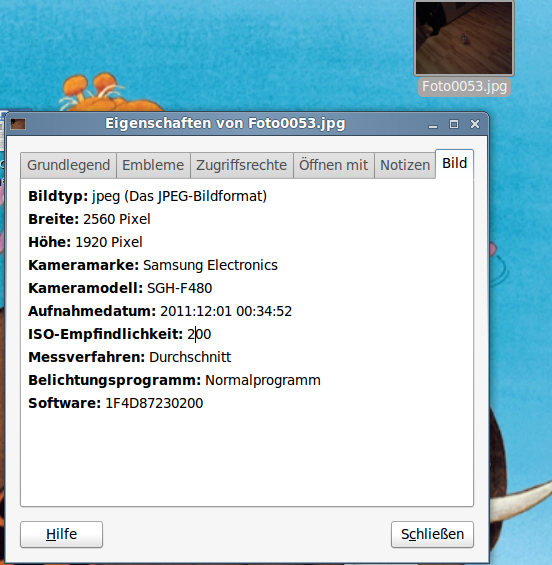Click the ISO-Empfindlichkeit value 200
This screenshot has width=552, height=565.
click(199, 334)
